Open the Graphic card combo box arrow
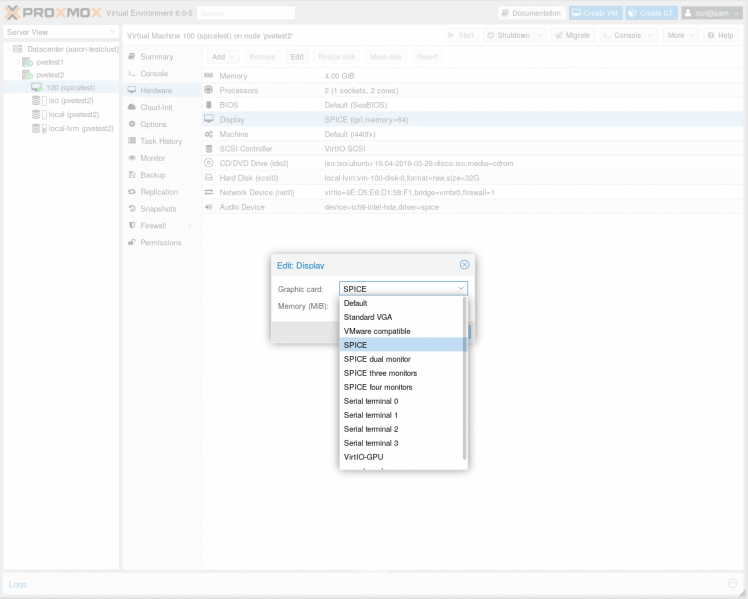This screenshot has width=748, height=599. point(461,289)
